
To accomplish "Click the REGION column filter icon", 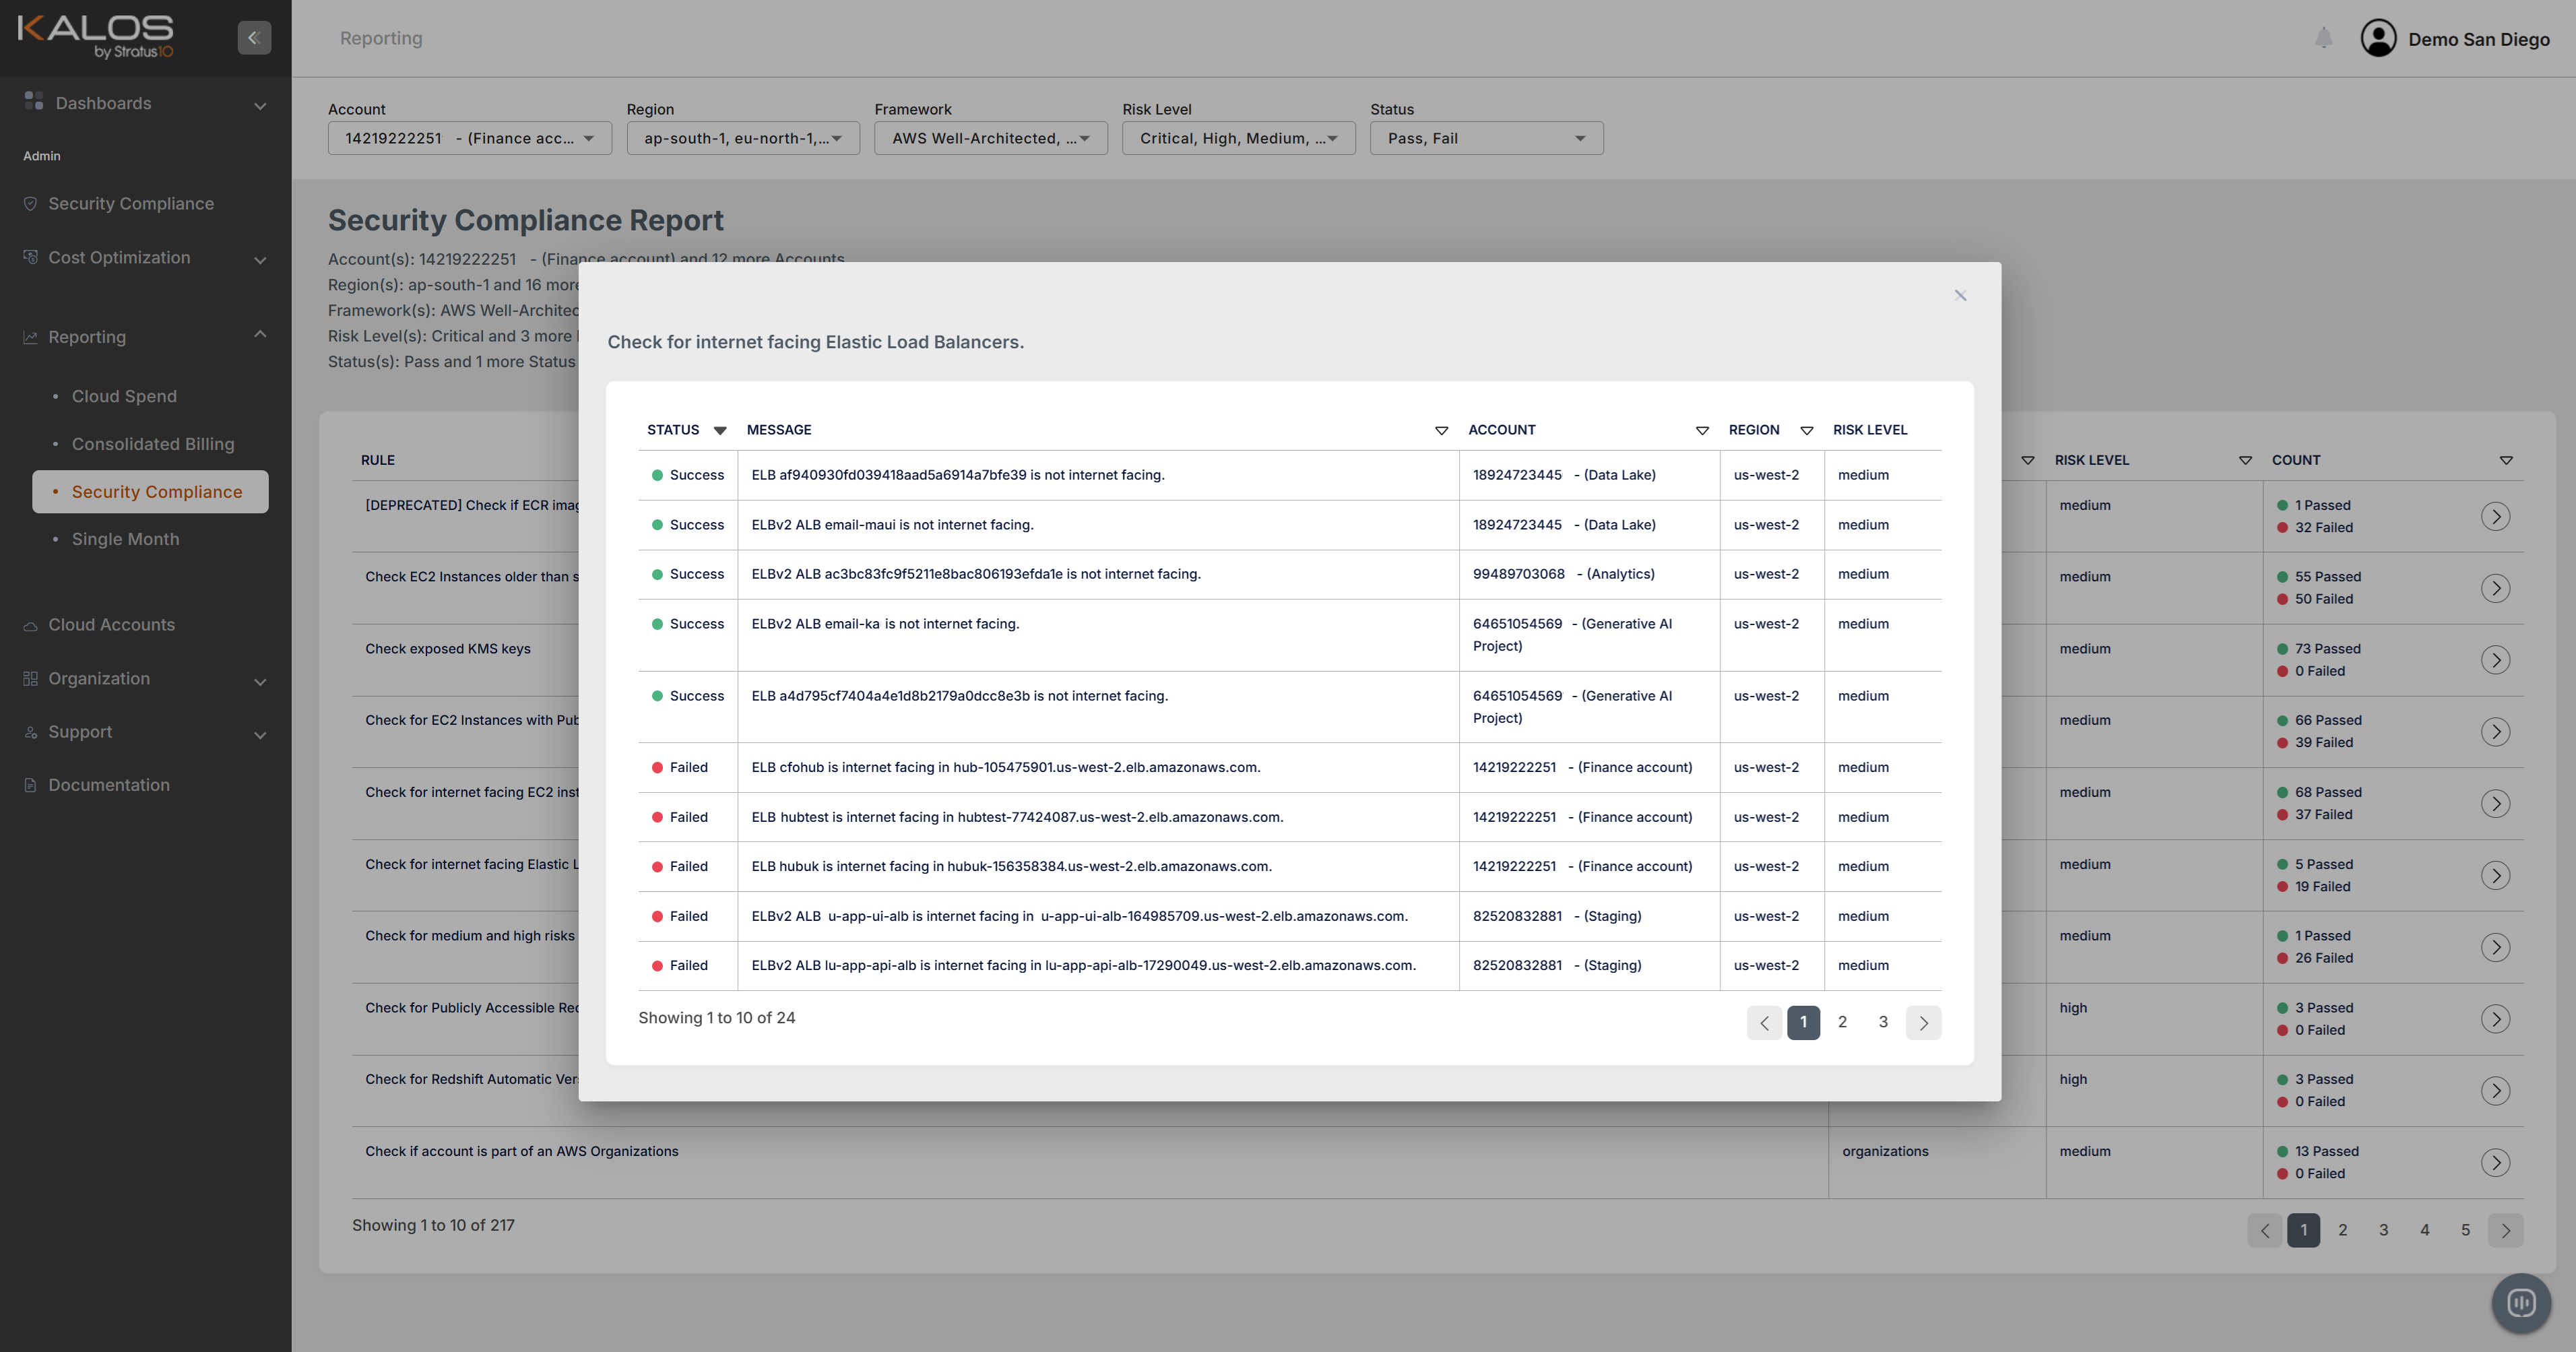I will pos(1806,431).
